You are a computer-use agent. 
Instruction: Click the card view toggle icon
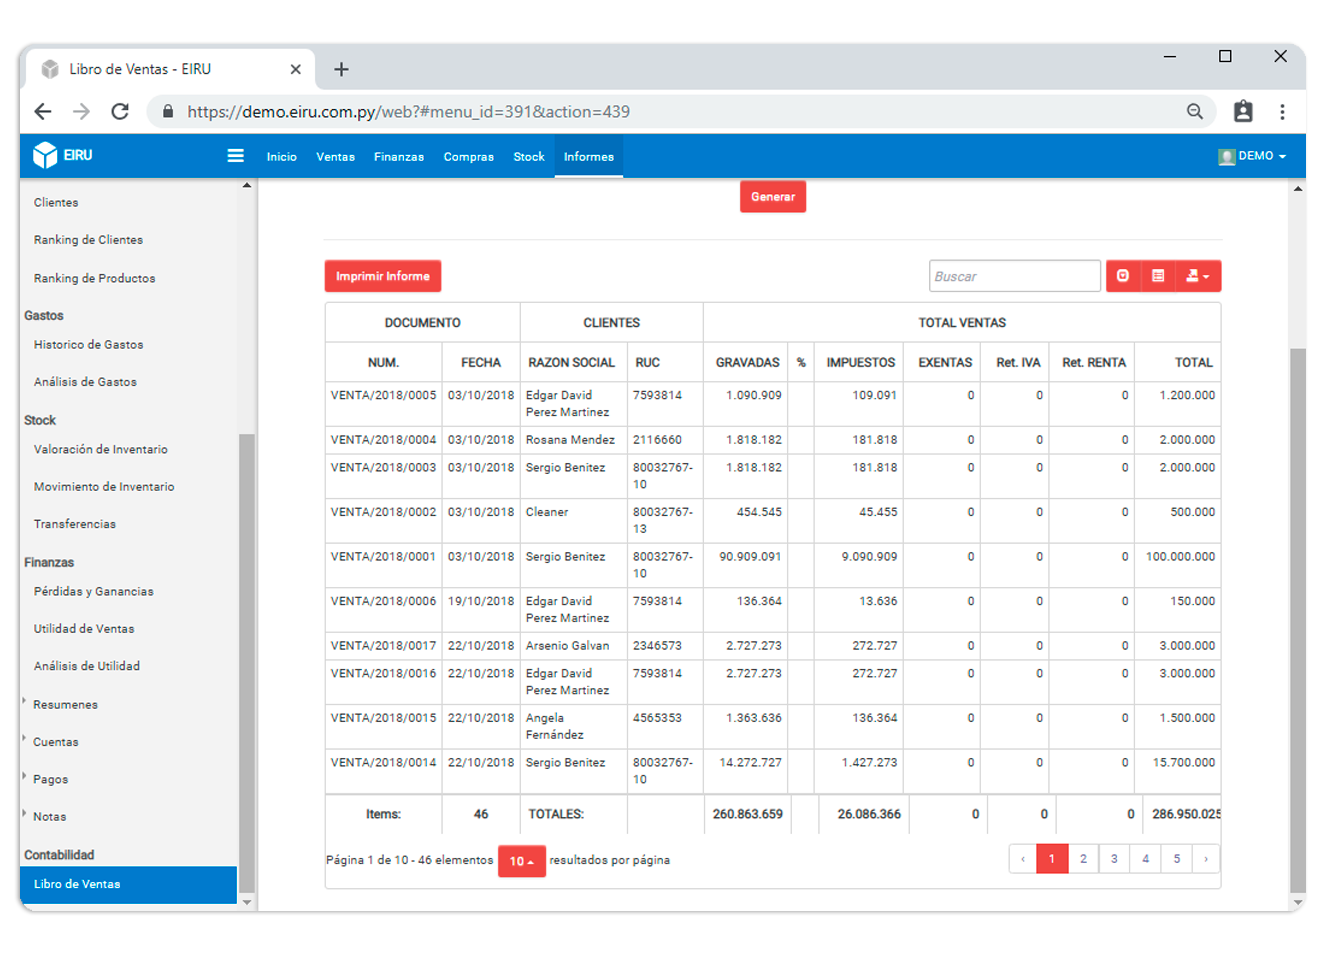pos(1158,276)
